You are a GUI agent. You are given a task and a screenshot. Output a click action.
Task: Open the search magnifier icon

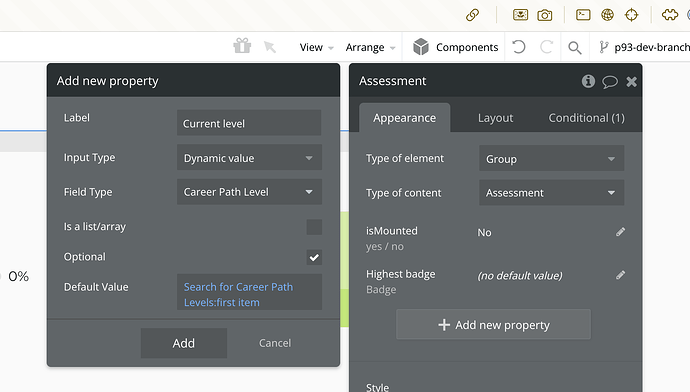pos(575,48)
